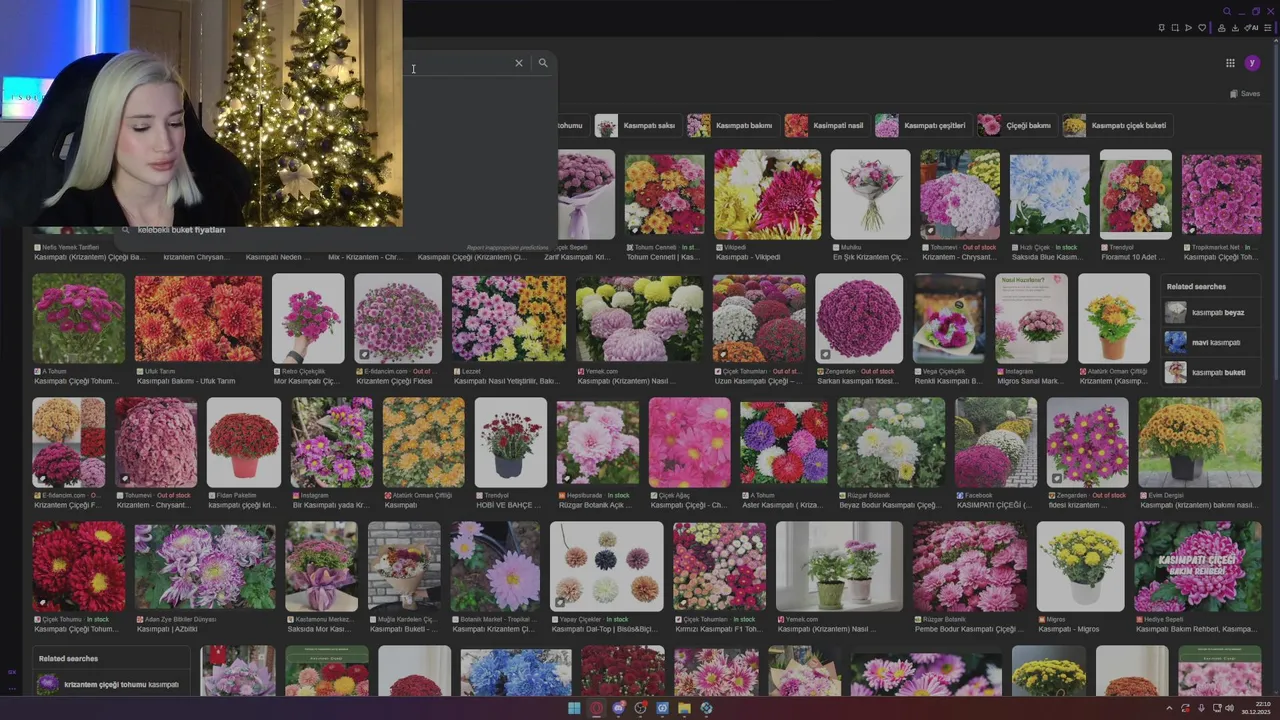Open the Migros Sanal Market image
1280x720 pixels.
(x=1031, y=318)
